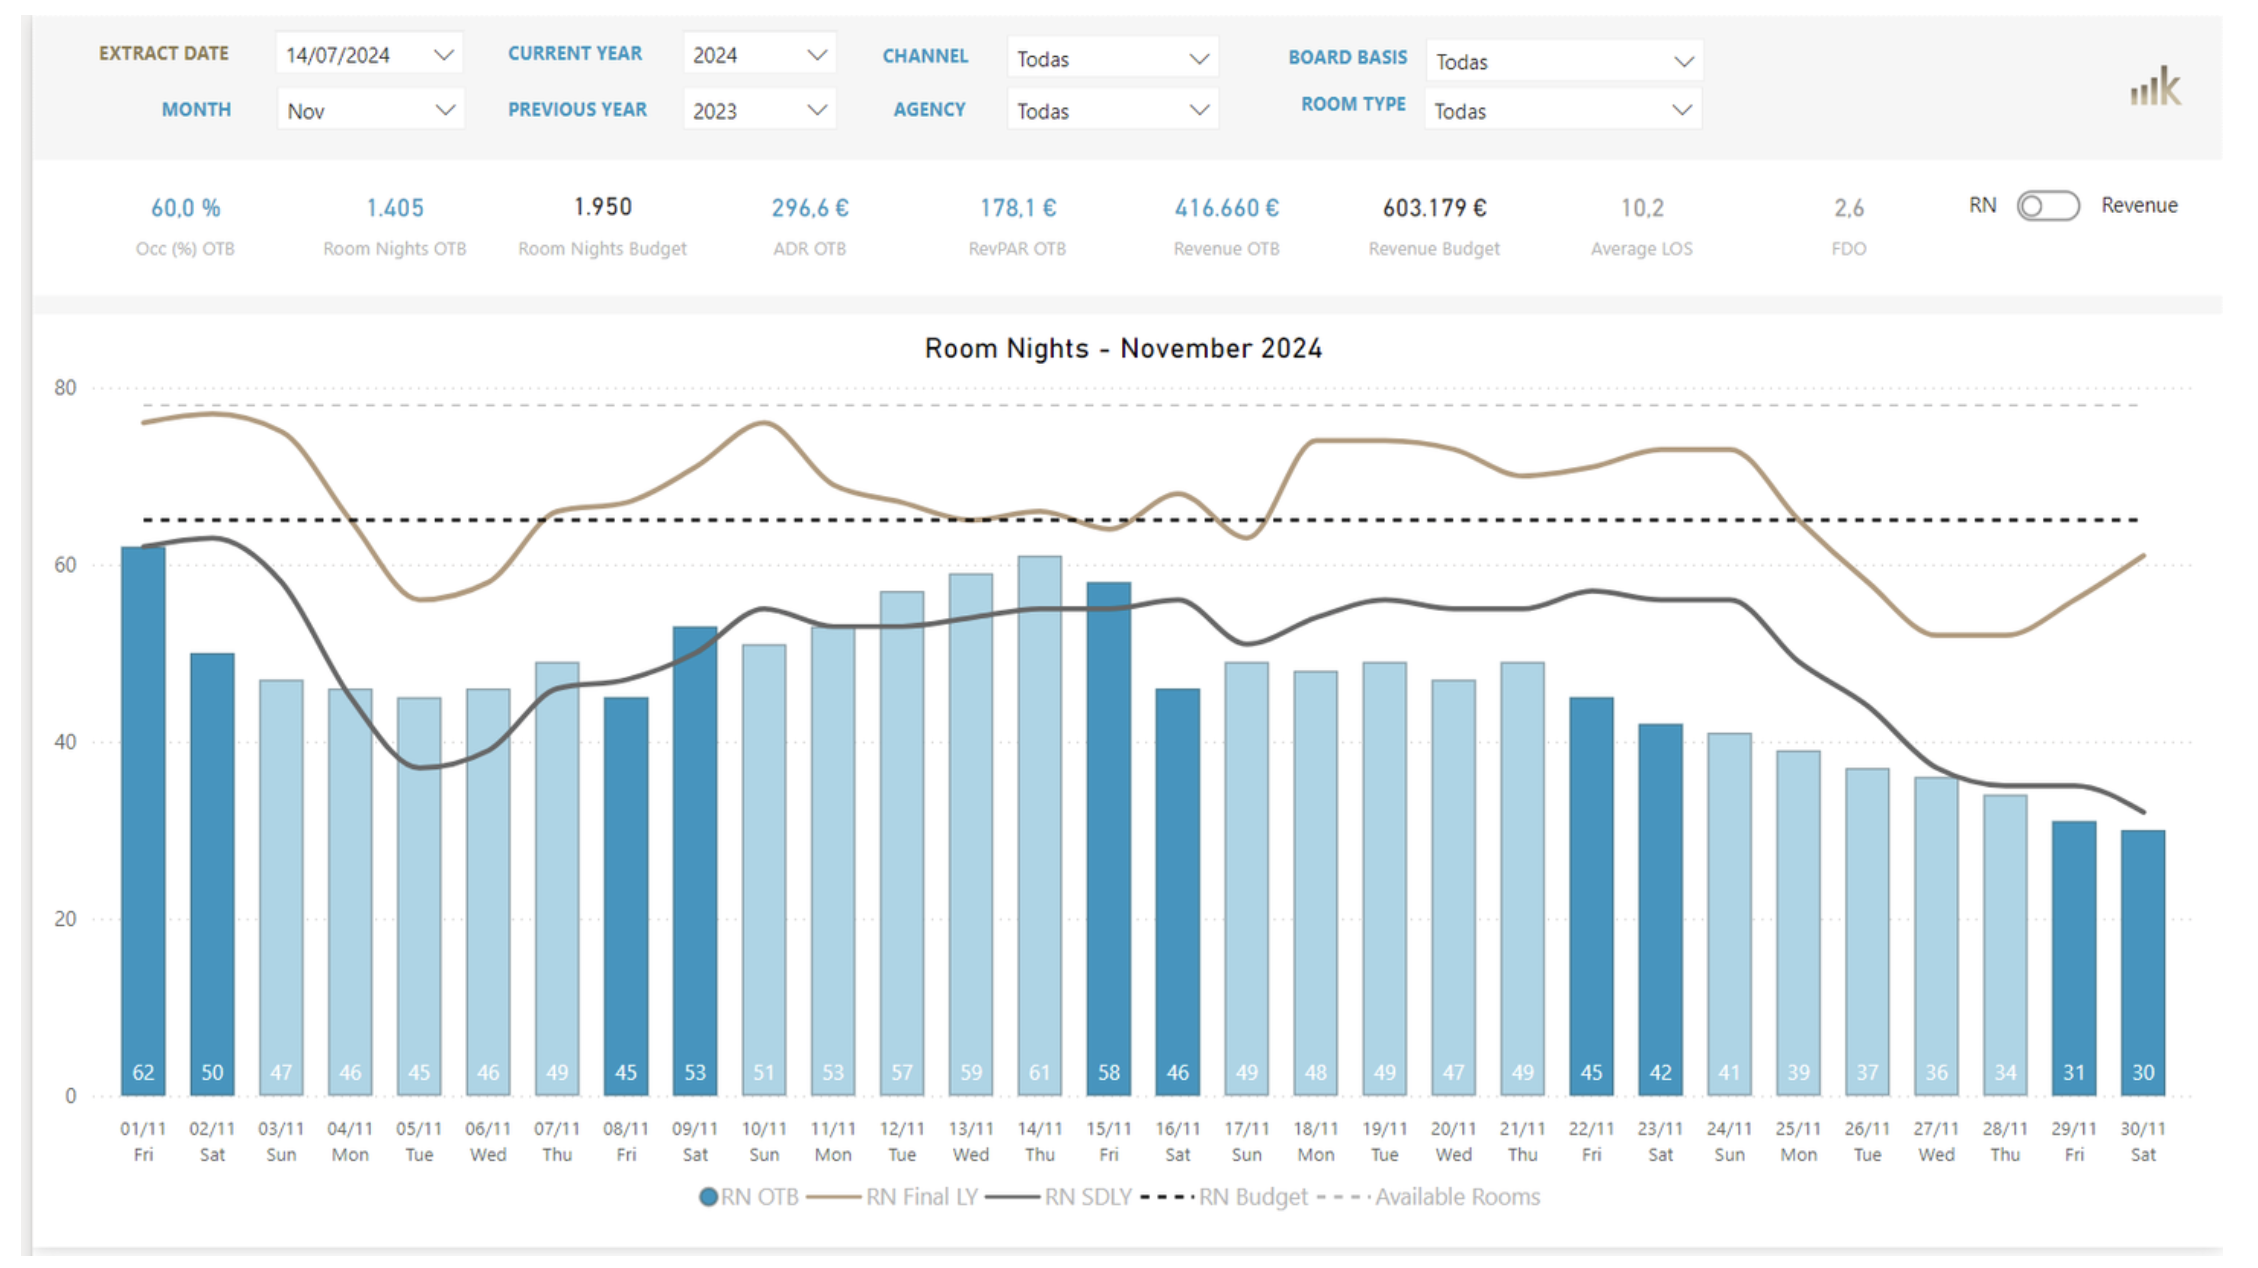Select the 10/11 Sun bar with value 51
This screenshot has width=2258, height=1268.
pos(764,870)
